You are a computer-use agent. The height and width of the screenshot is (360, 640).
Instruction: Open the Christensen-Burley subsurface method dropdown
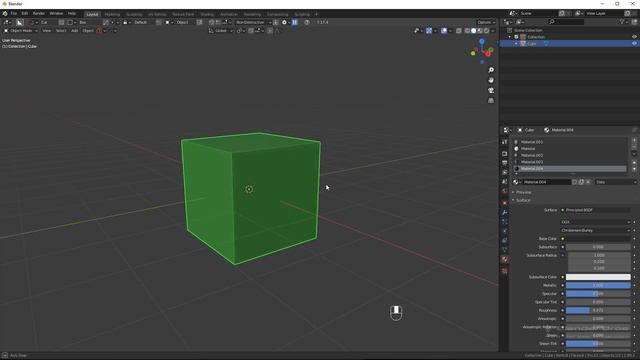click(x=596, y=230)
